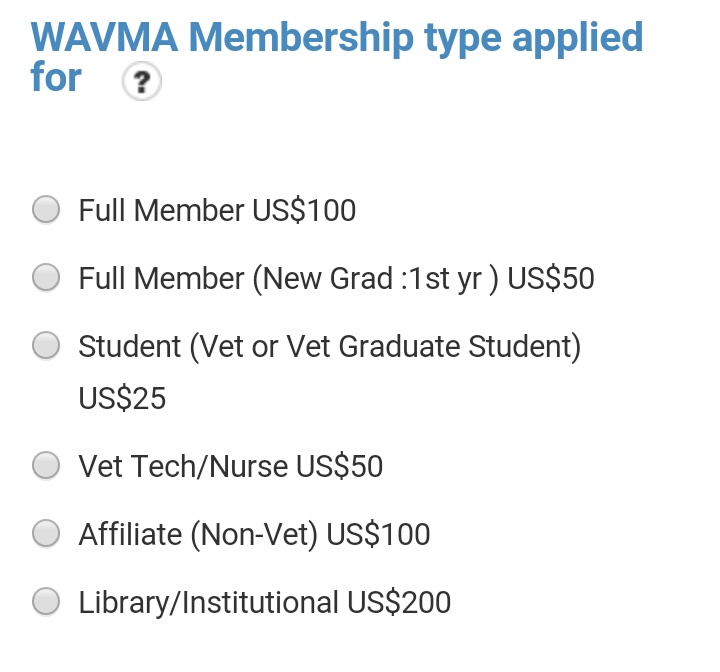This screenshot has width=720, height=672.
Task: Open the help question mark icon
Action: [x=141, y=83]
